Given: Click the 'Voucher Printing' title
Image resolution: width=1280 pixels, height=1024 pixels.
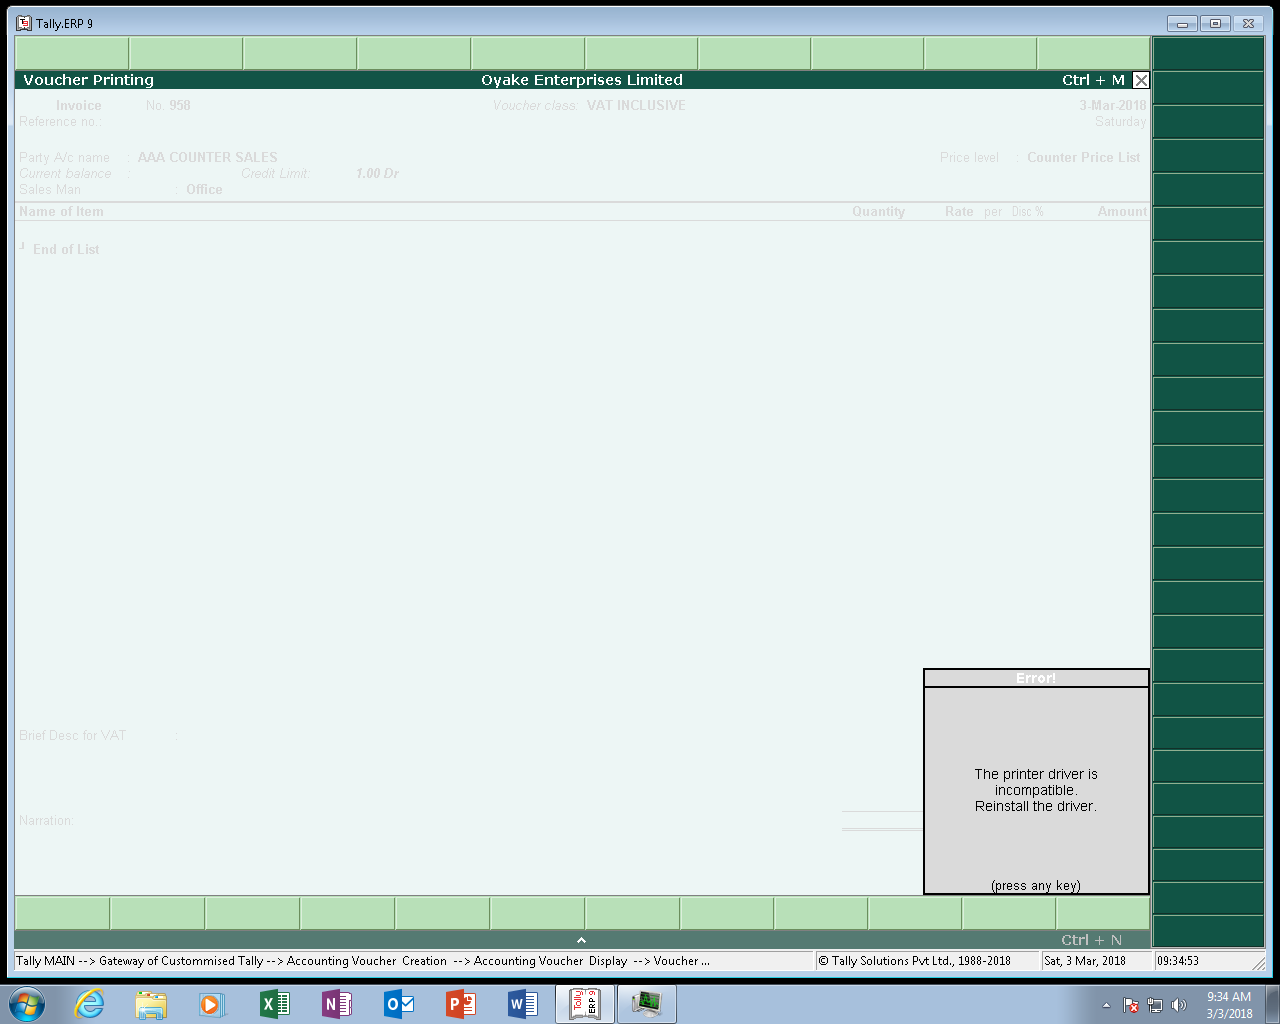Looking at the screenshot, I should pyautogui.click(x=89, y=80).
